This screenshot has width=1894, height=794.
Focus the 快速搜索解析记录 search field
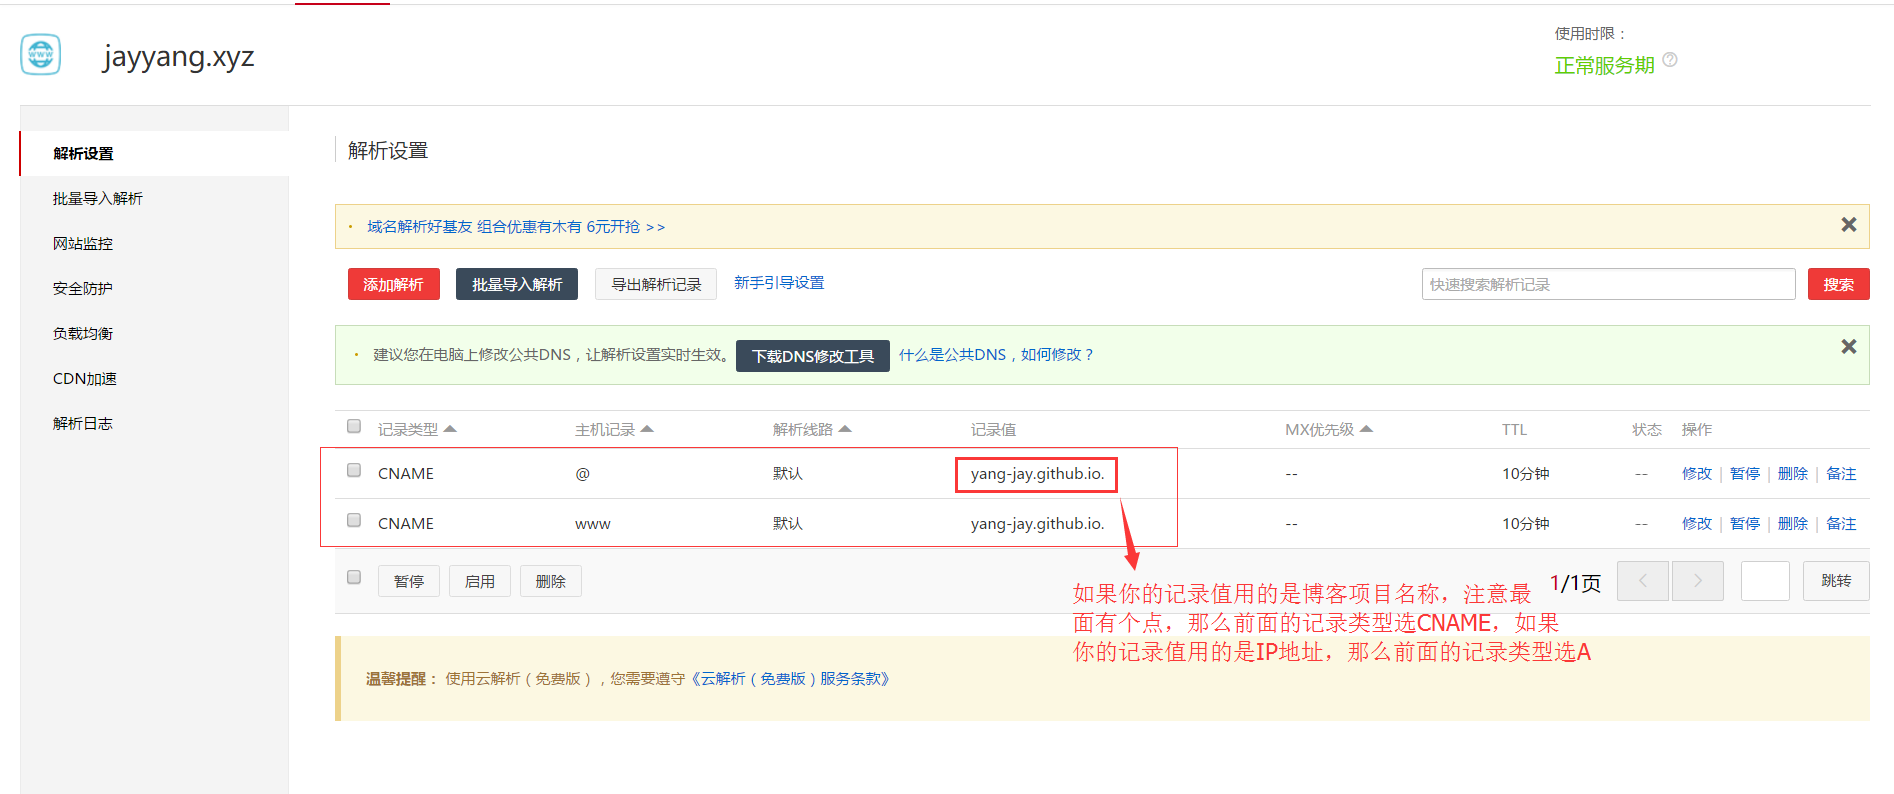(1608, 284)
